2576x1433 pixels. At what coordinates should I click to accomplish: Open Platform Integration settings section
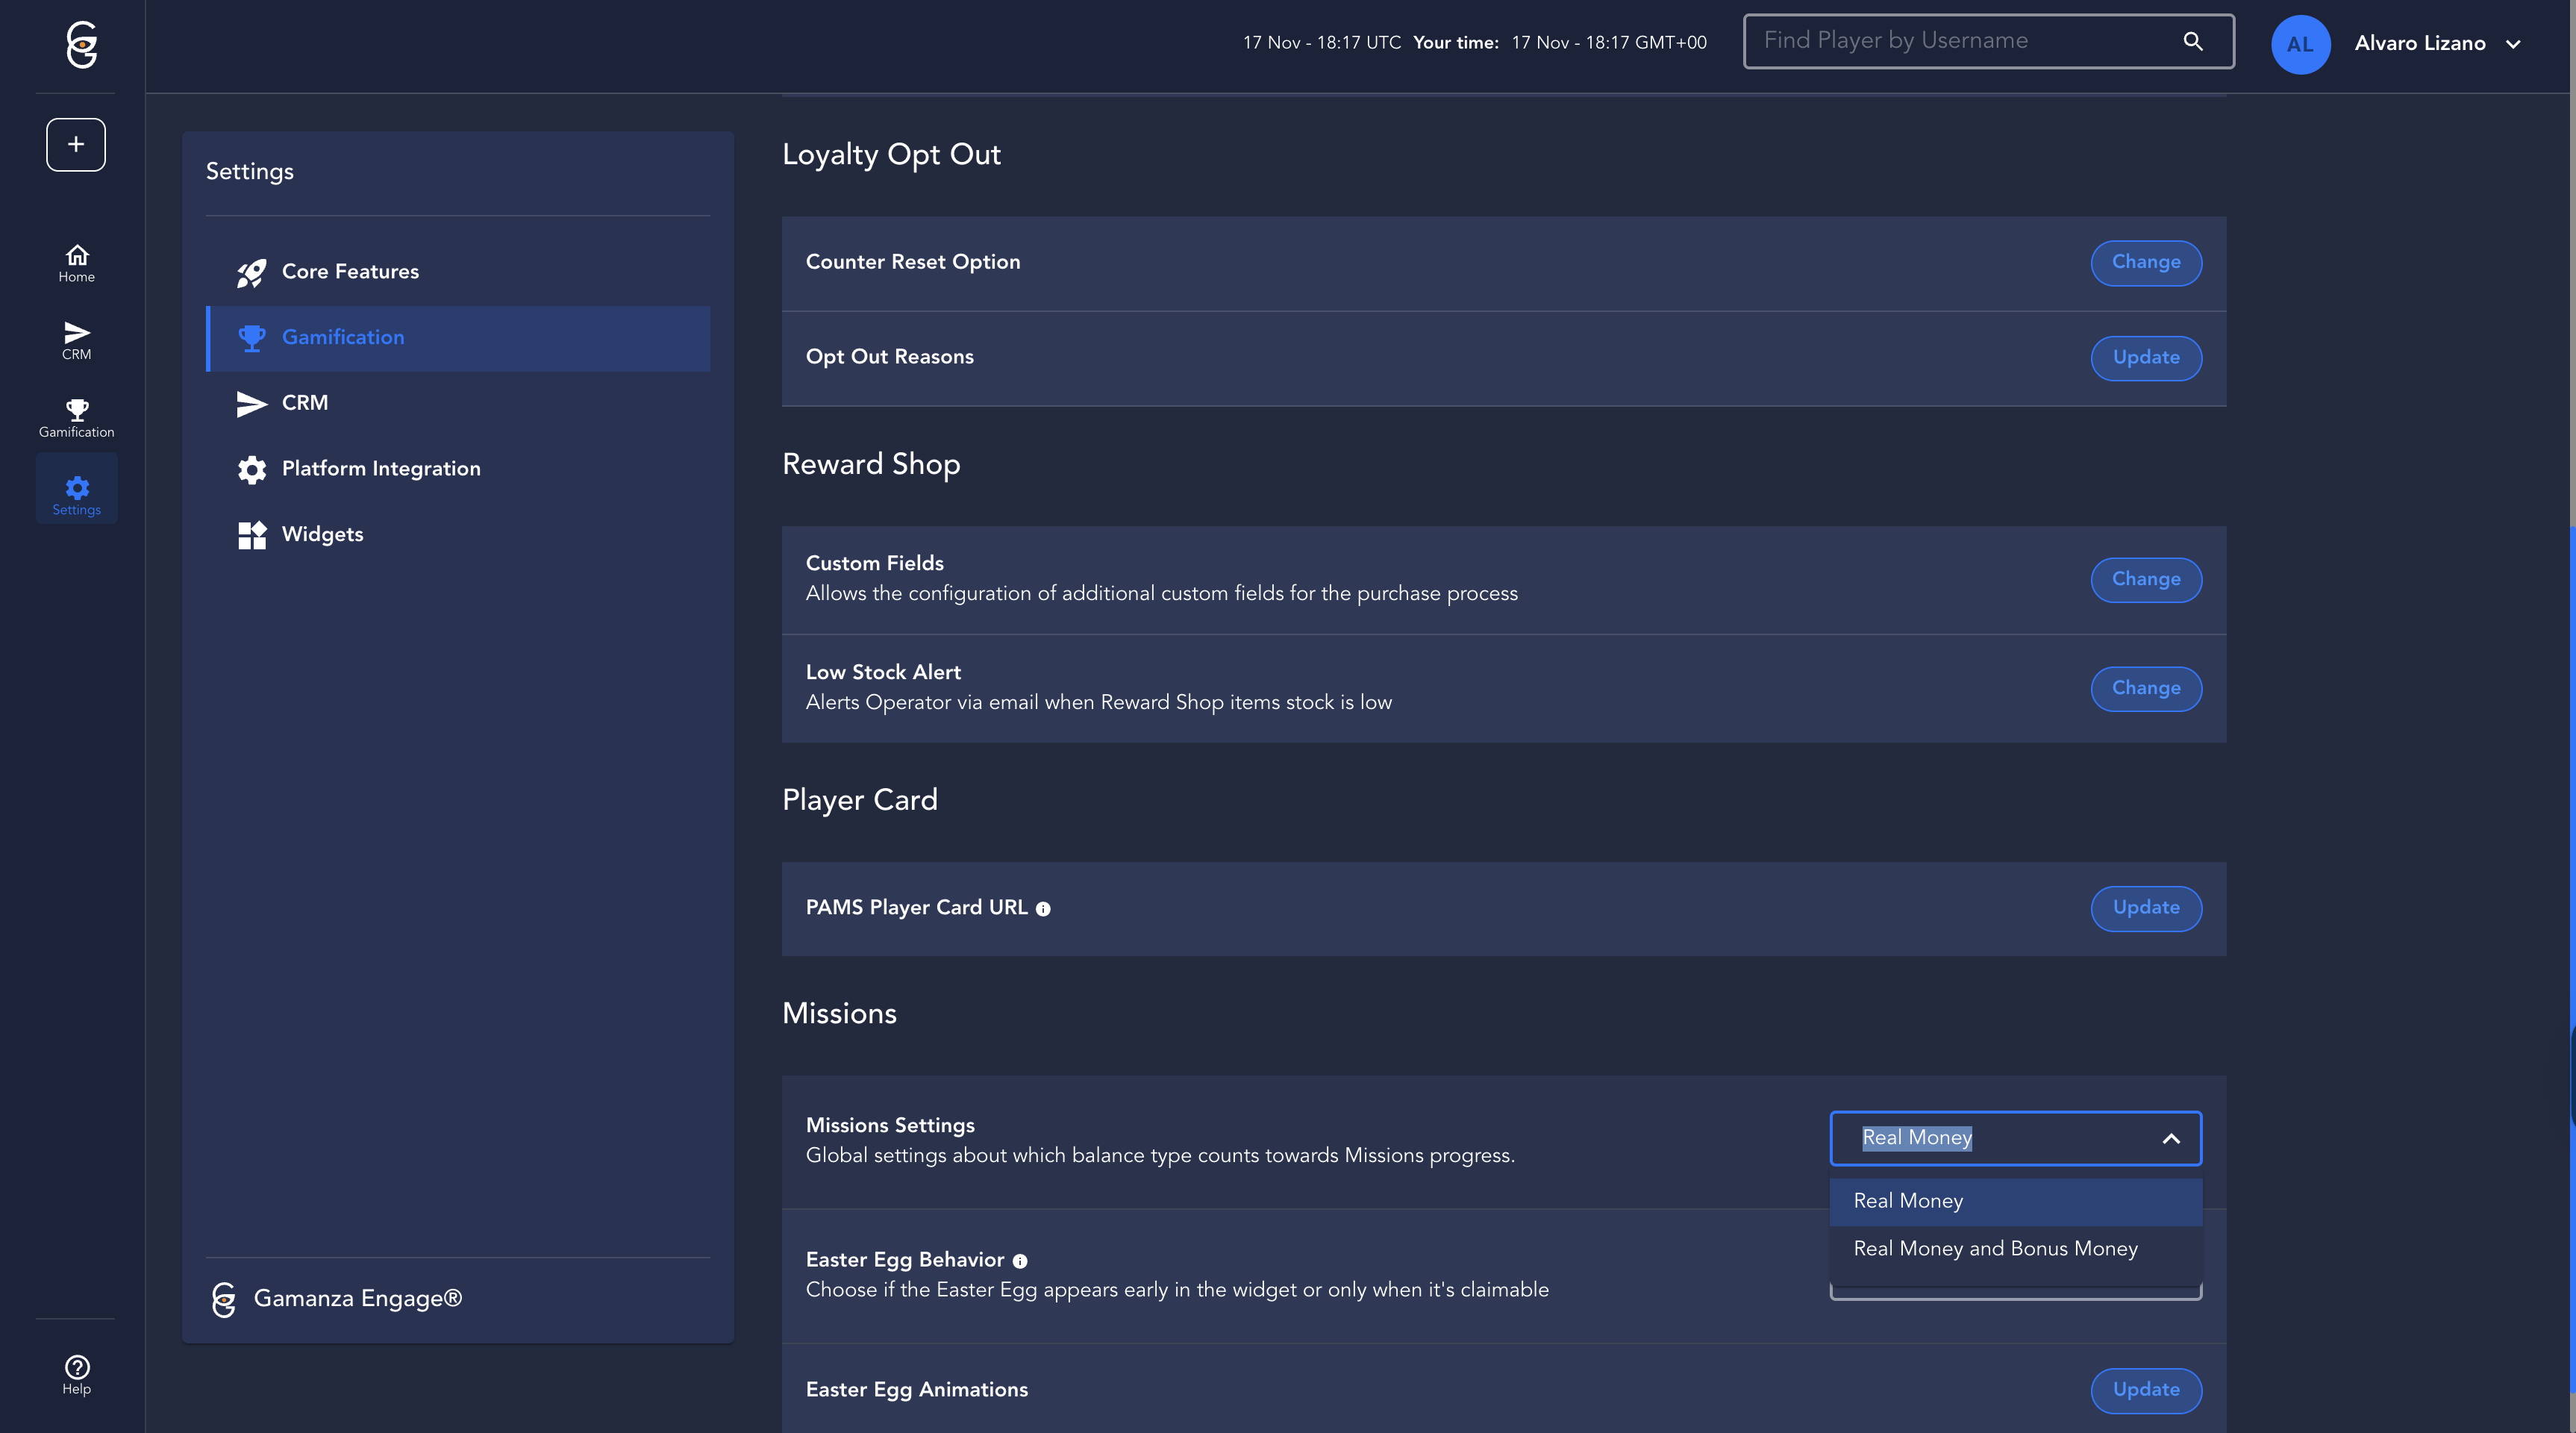(380, 469)
